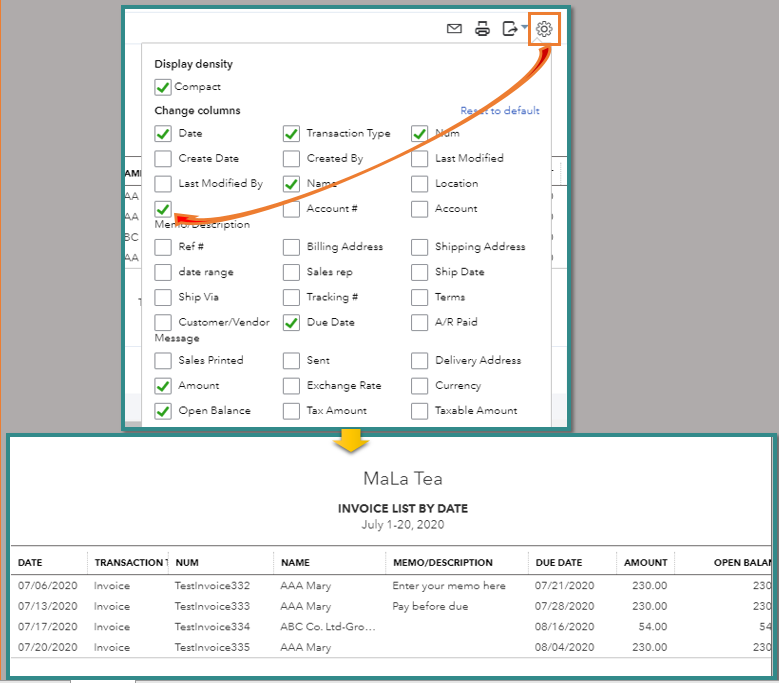The image size is (779, 683).
Task: Click the 54.00 amount cell
Action: click(652, 627)
